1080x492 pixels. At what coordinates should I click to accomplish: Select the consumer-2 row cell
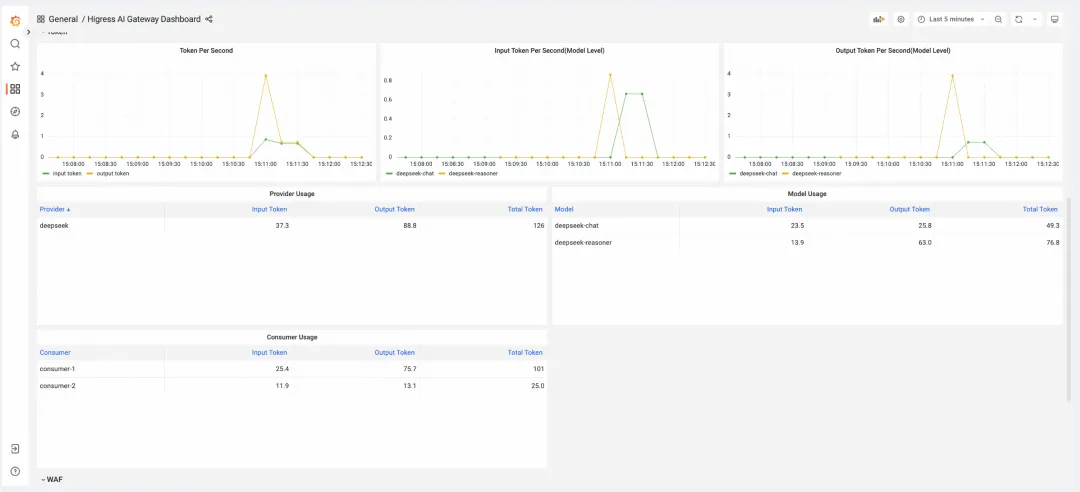101,386
